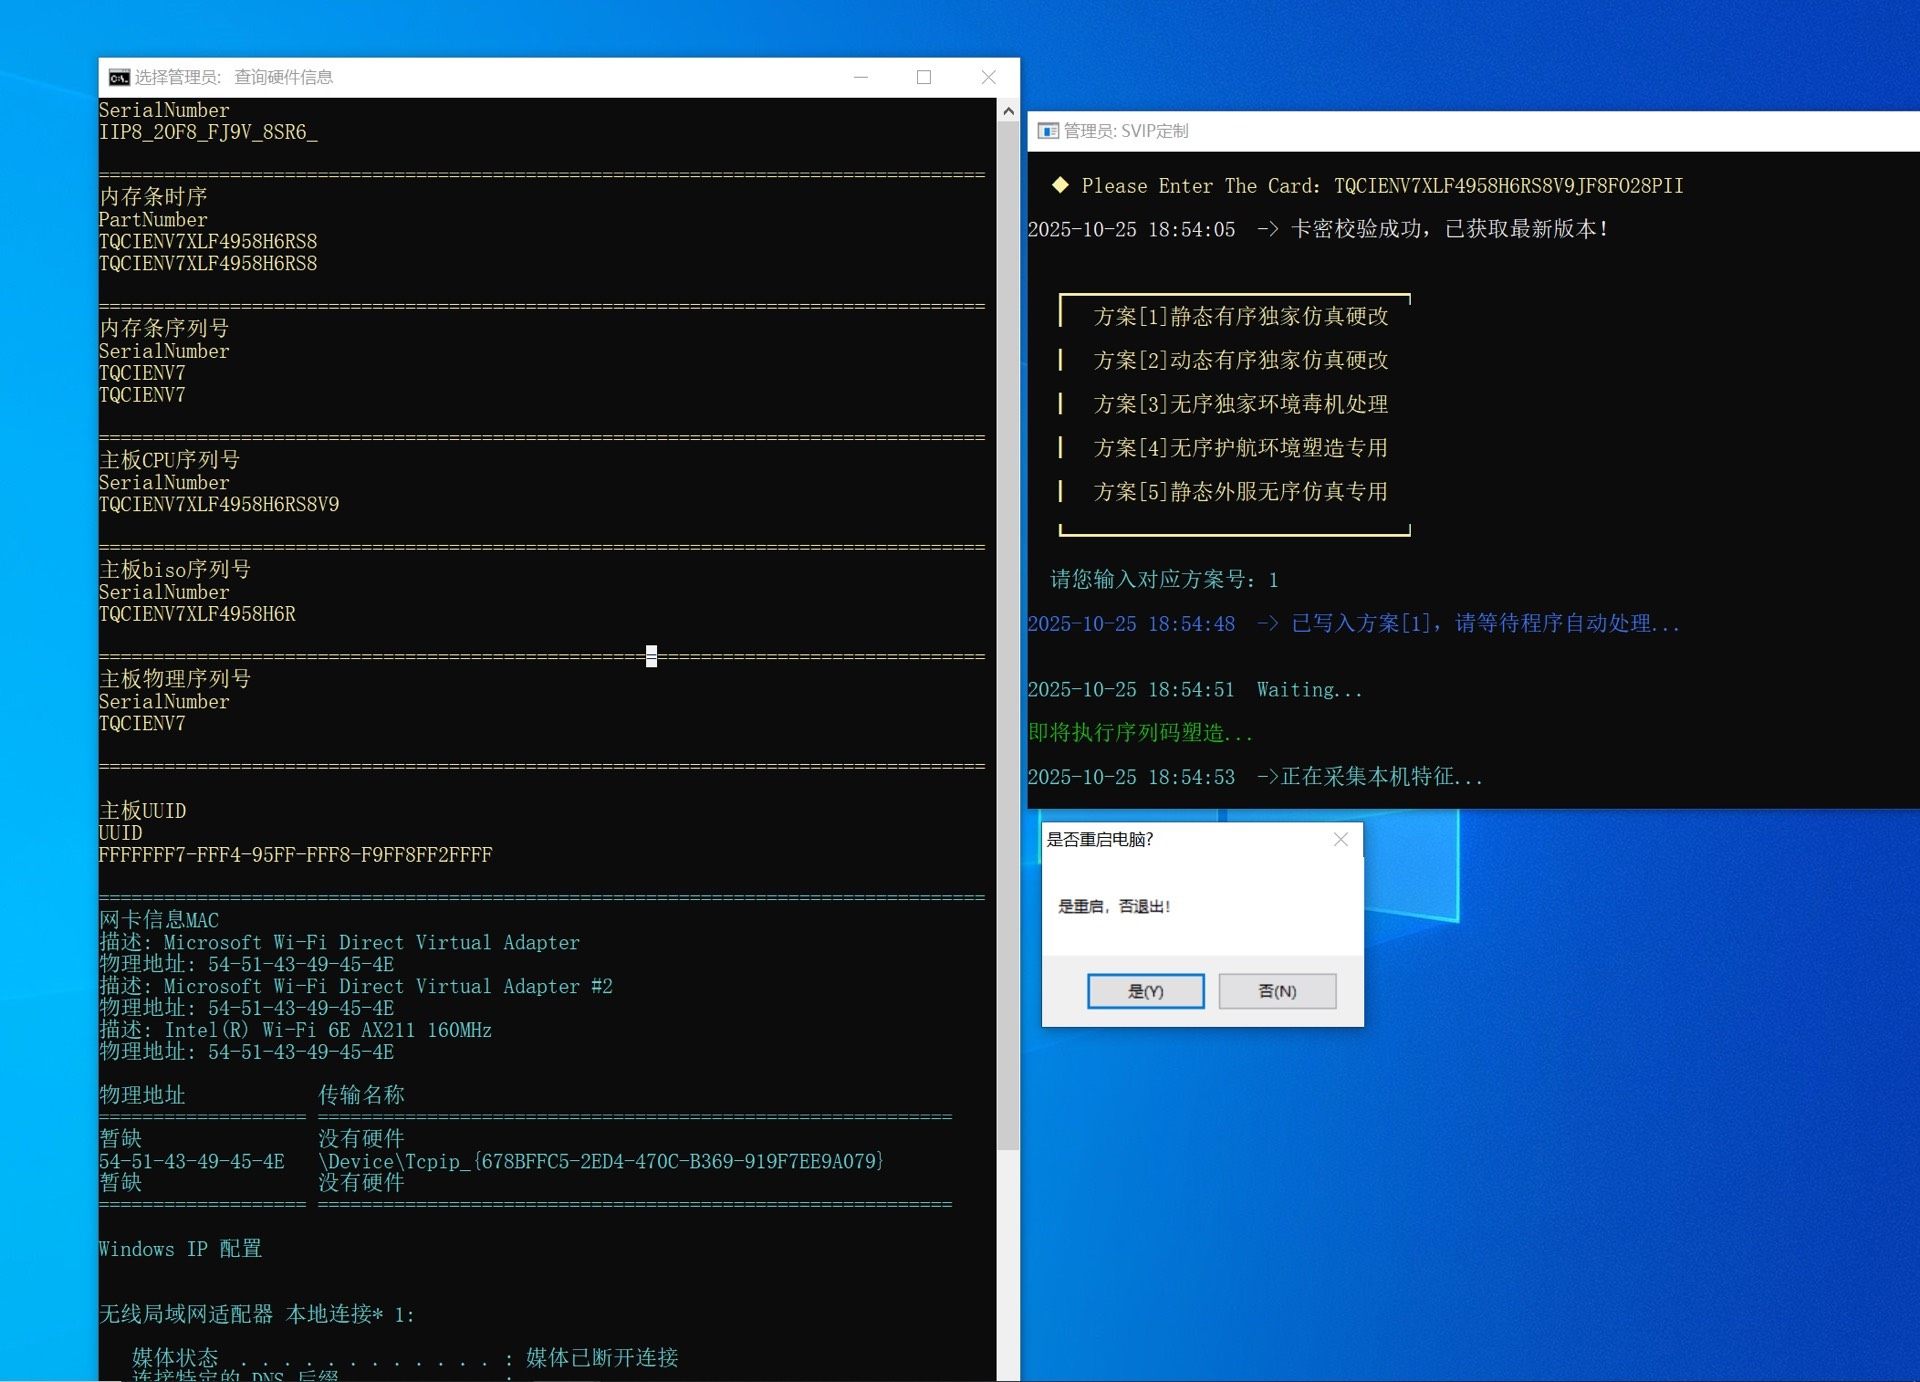1920x1382 pixels.
Task: Click the yellow diamond before Please Enter The Card
Action: click(x=1060, y=185)
